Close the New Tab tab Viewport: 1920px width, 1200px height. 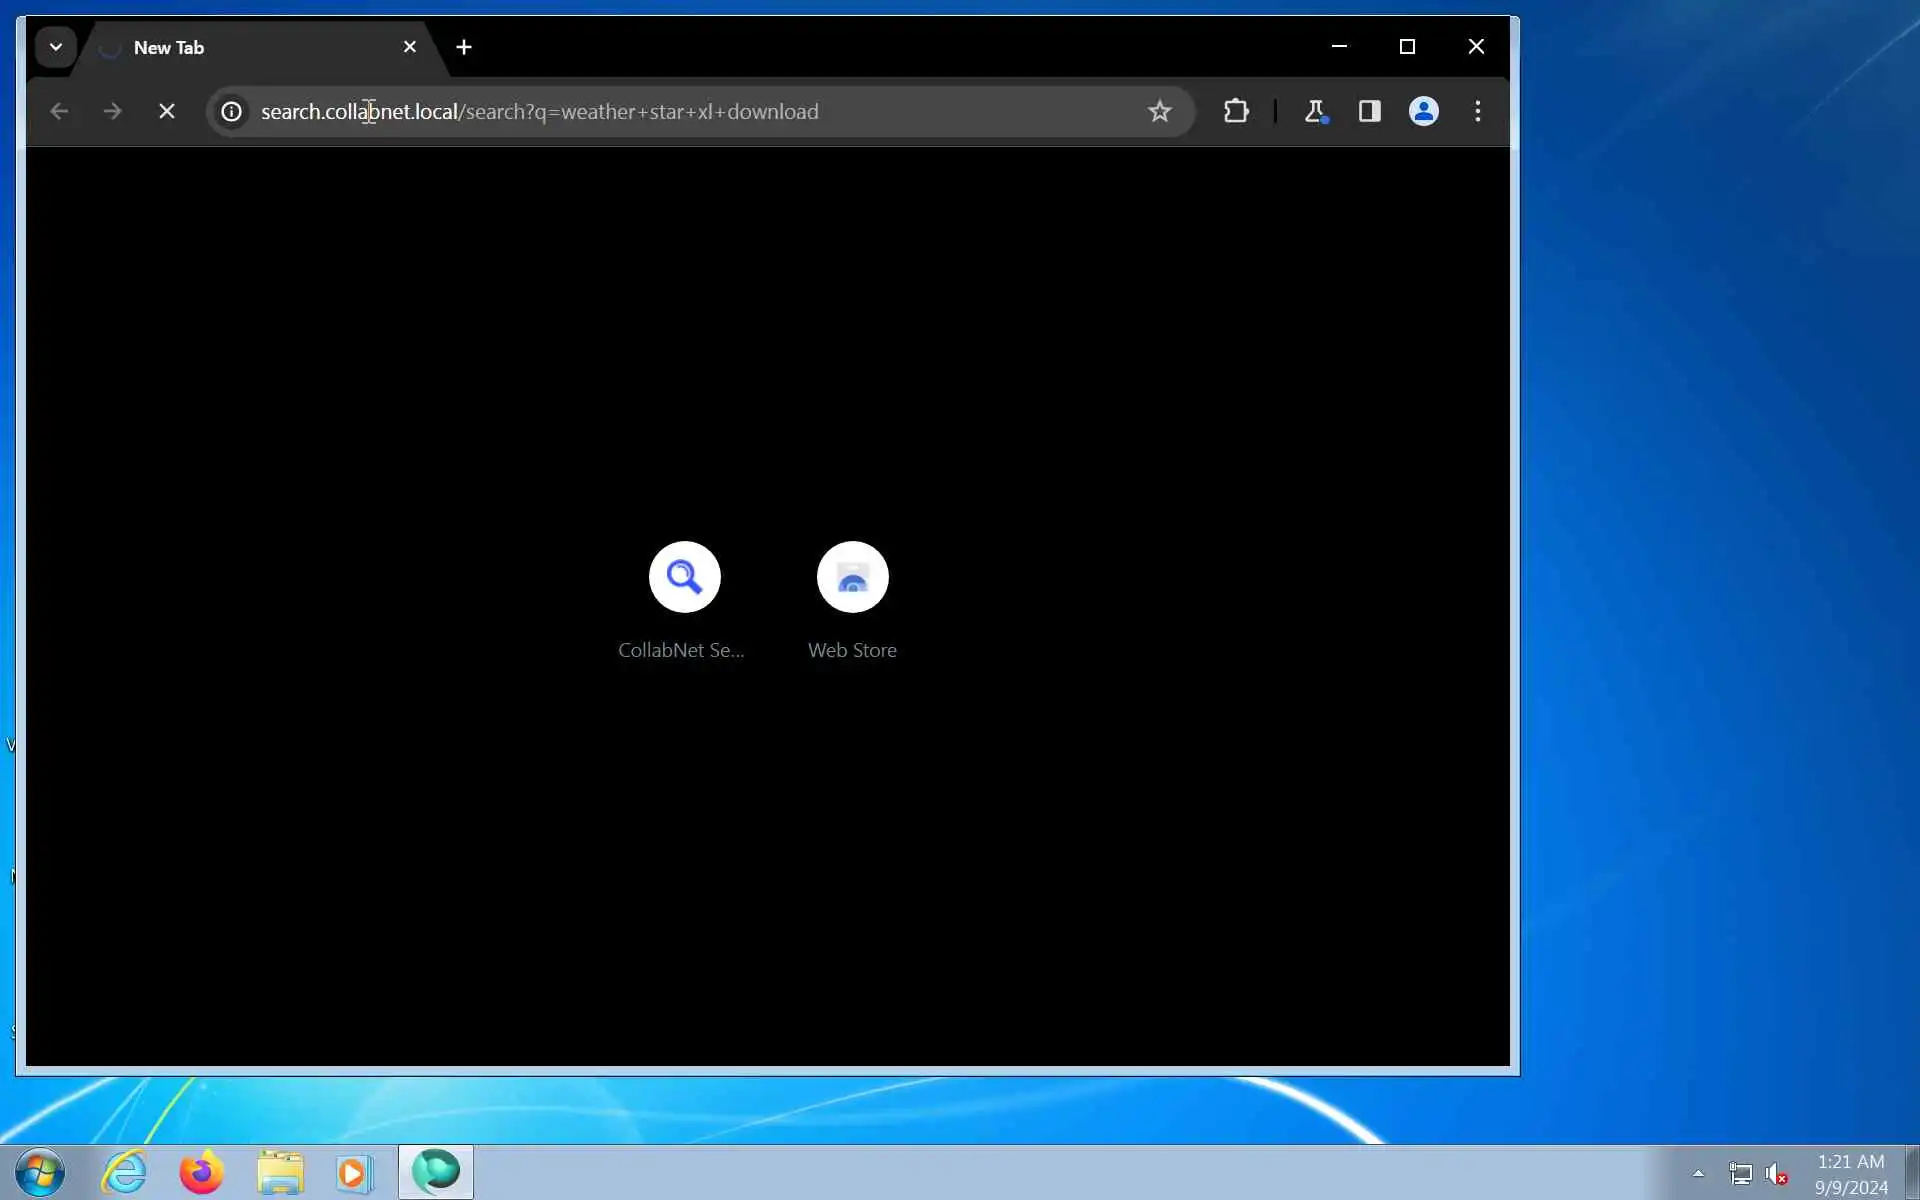pos(410,47)
